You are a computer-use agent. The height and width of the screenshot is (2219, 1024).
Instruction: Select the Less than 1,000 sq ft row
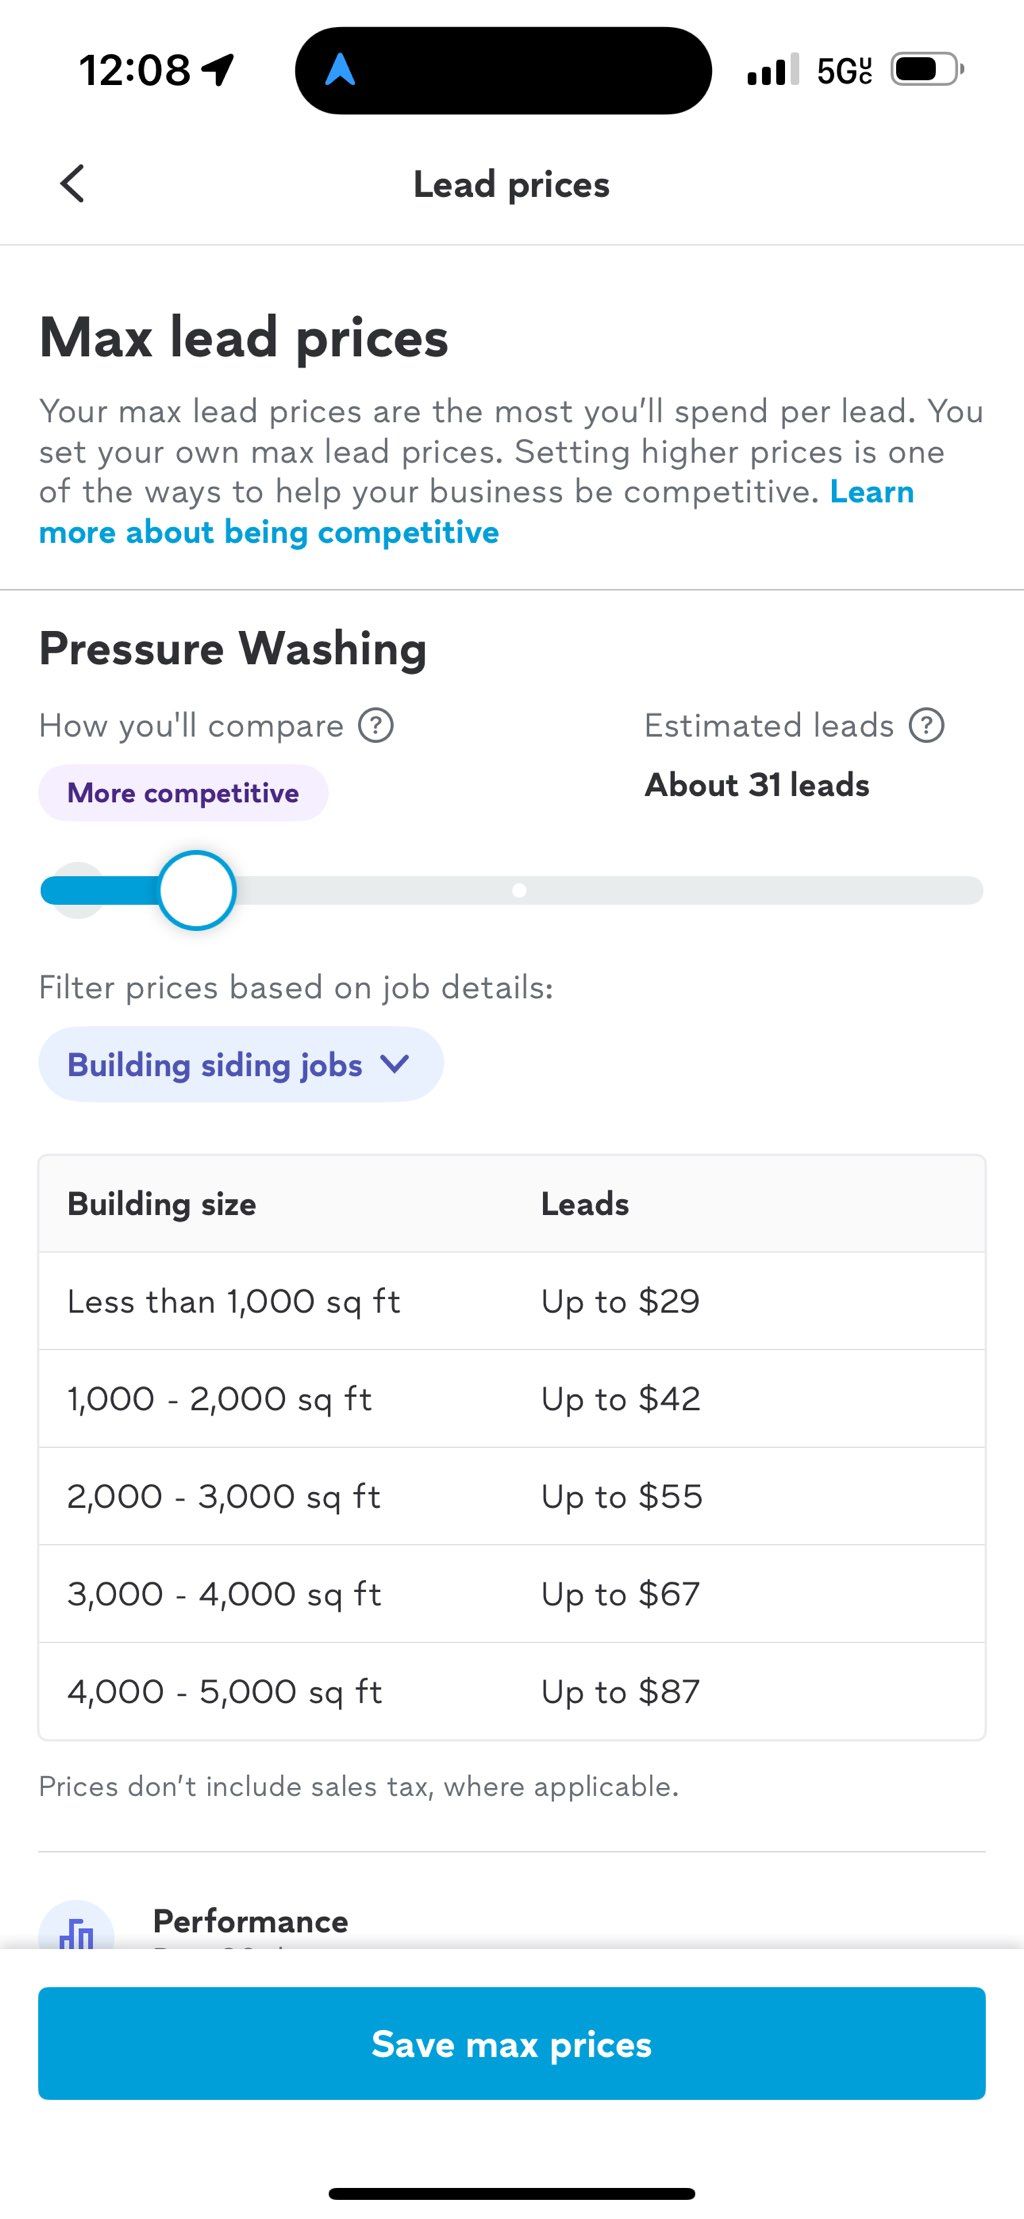pos(512,1301)
